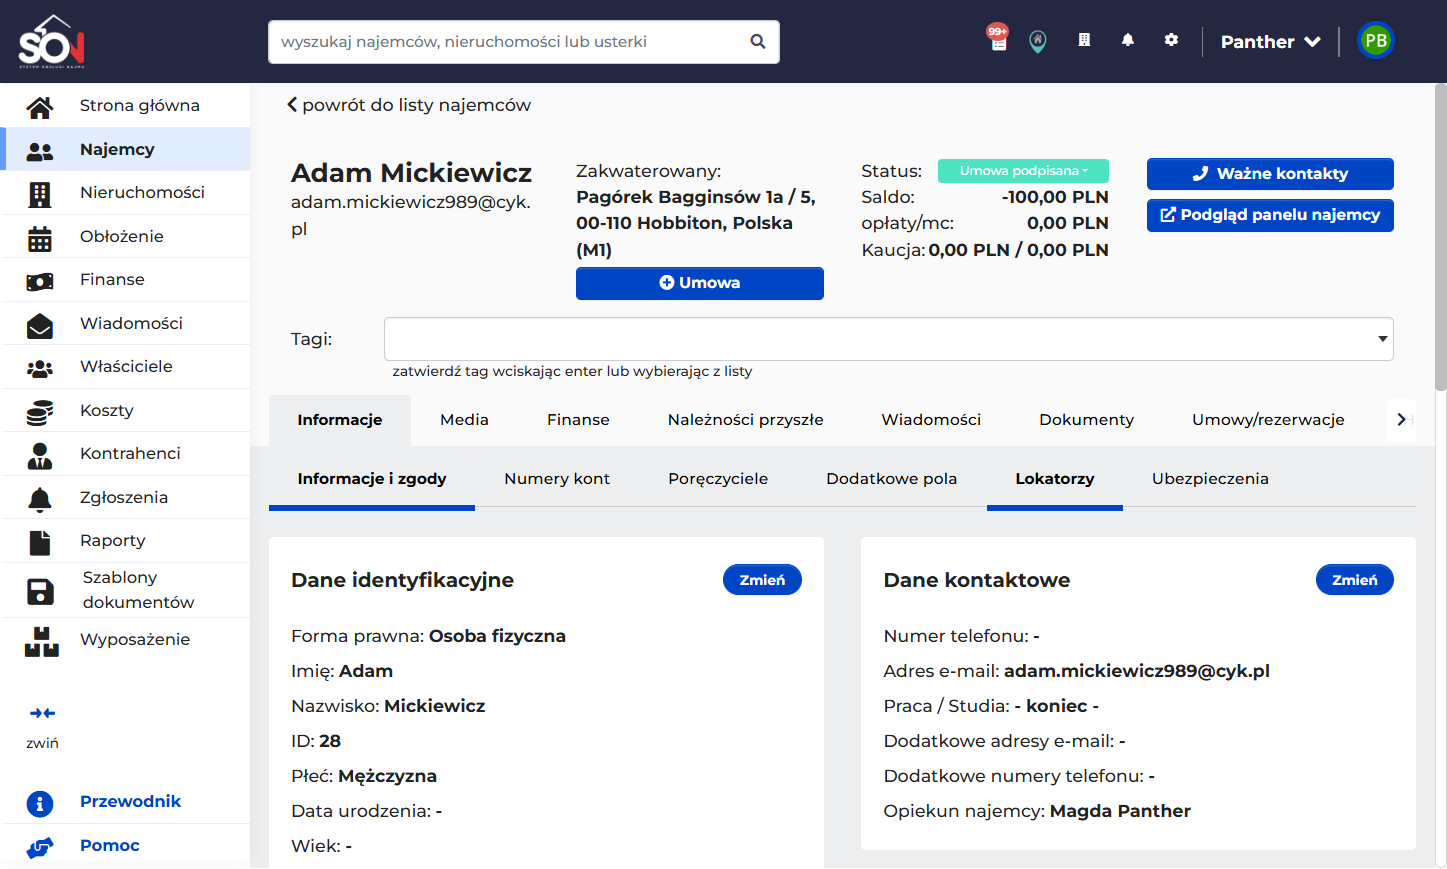1447x869 pixels.
Task: Open the building icon in header
Action: tap(1084, 40)
